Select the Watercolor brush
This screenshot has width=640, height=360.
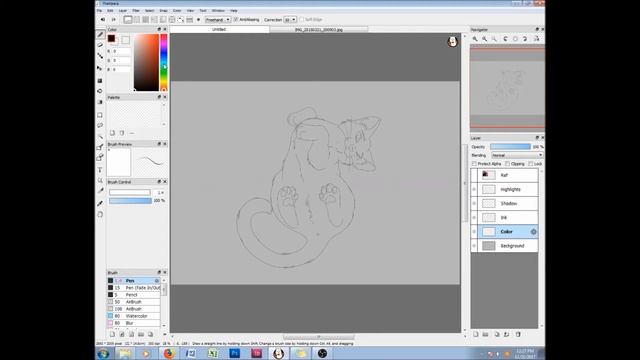[x=133, y=316]
